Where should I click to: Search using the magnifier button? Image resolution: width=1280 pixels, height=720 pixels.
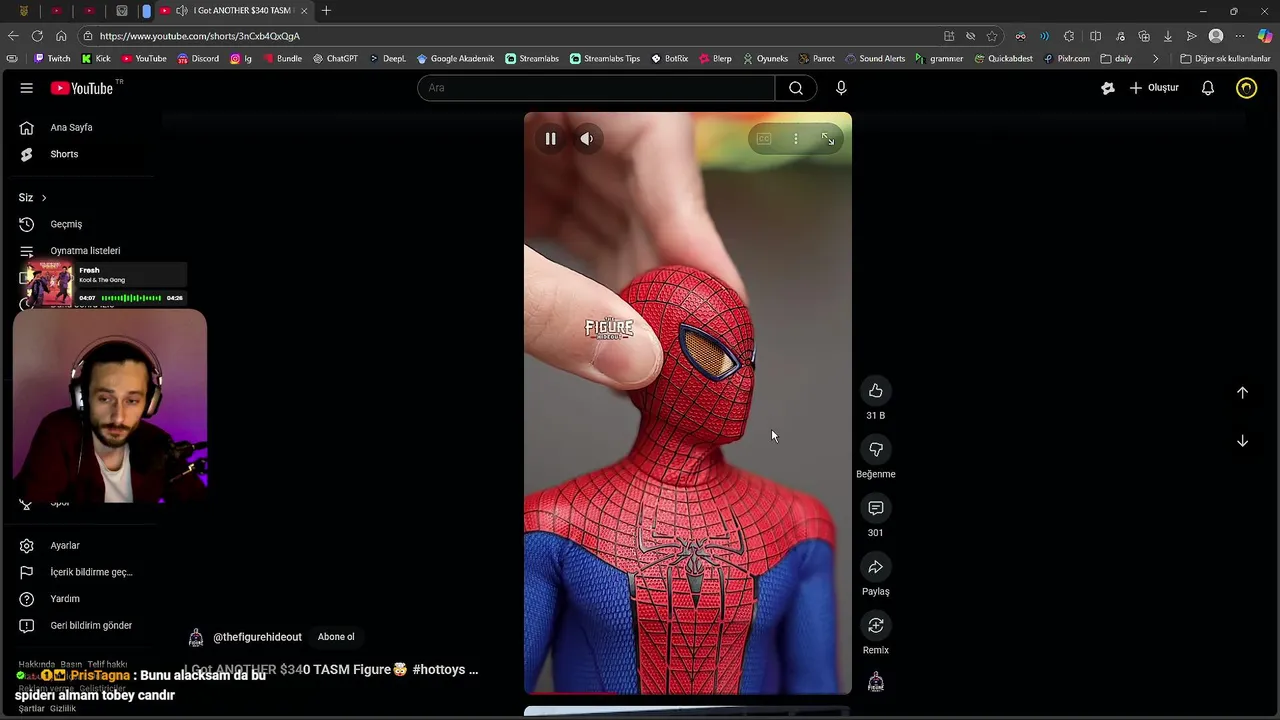tap(796, 88)
